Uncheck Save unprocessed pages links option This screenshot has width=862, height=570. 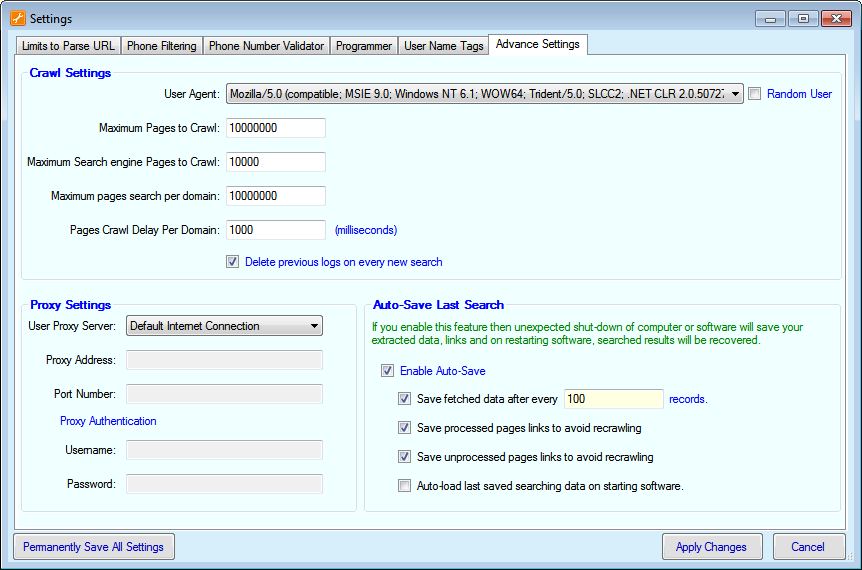(405, 457)
